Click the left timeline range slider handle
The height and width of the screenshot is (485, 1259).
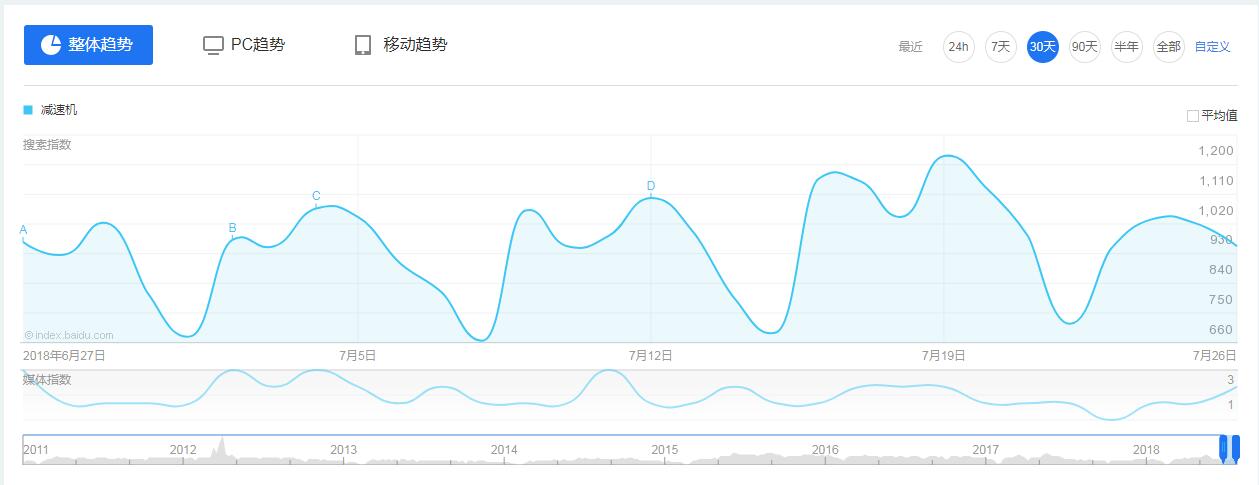1223,448
